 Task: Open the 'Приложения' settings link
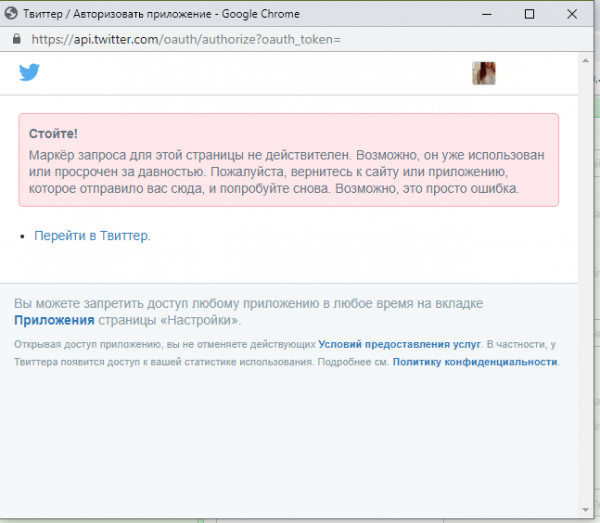point(54,320)
